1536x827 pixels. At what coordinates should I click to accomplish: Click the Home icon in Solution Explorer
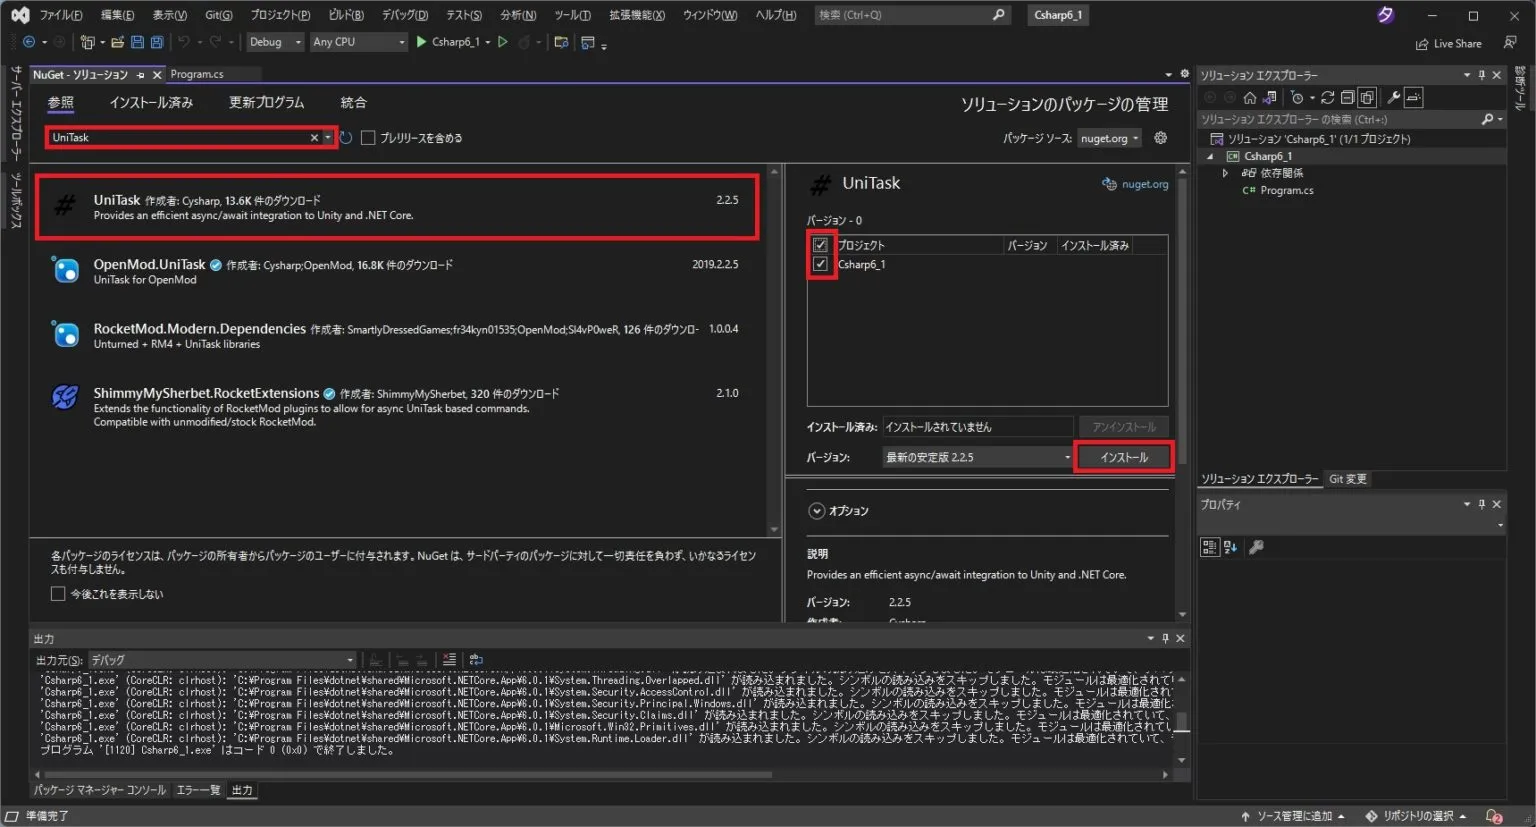pyautogui.click(x=1250, y=97)
